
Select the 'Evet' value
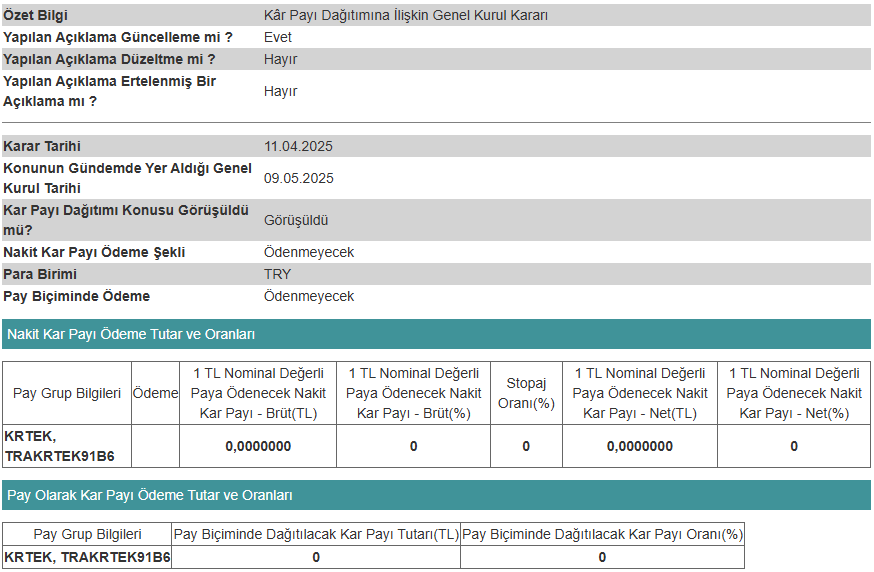[278, 37]
